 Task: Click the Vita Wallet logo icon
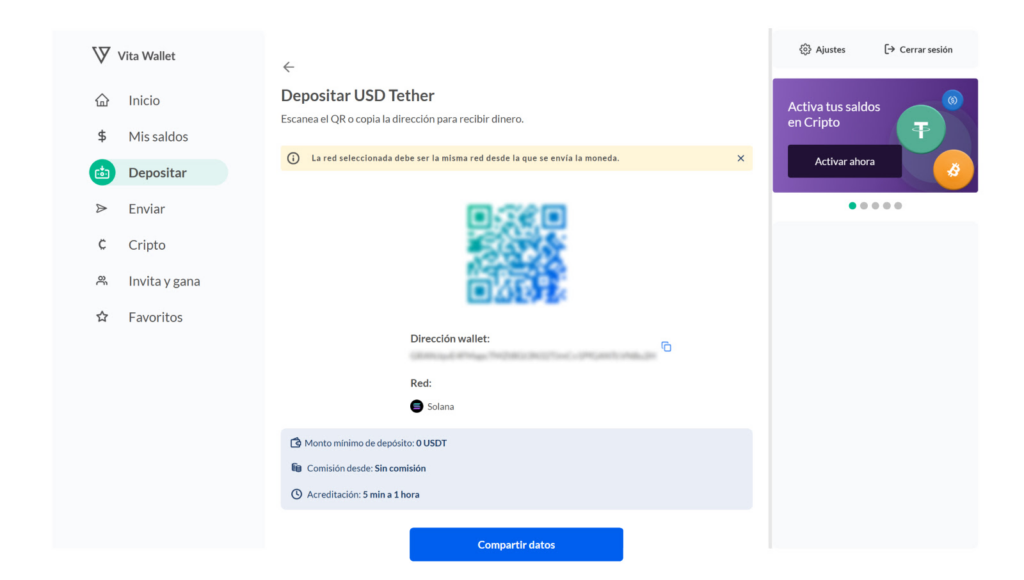(101, 55)
